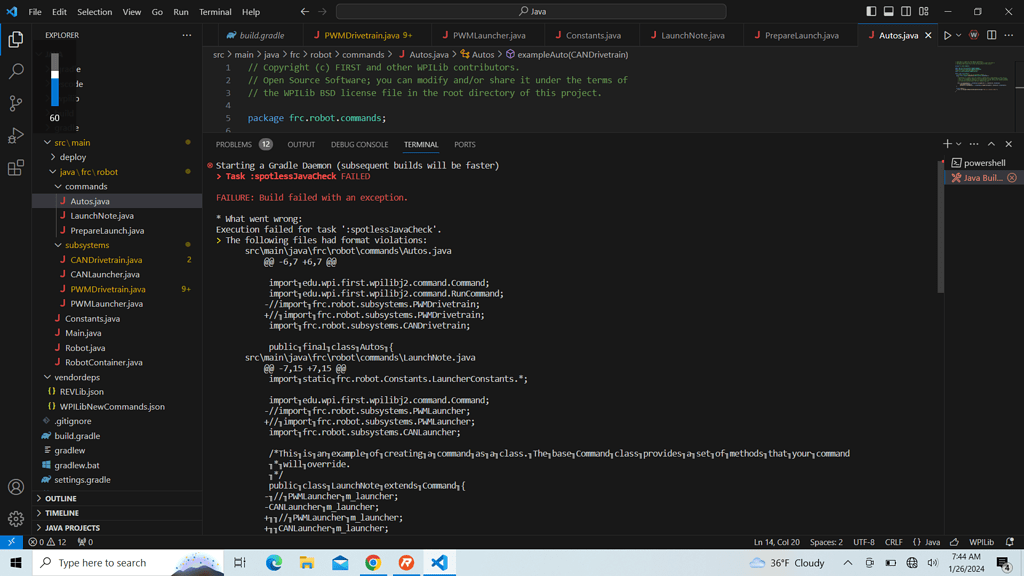Toggle the panel visibility icon
The width and height of the screenshot is (1024, 576).
click(888, 10)
